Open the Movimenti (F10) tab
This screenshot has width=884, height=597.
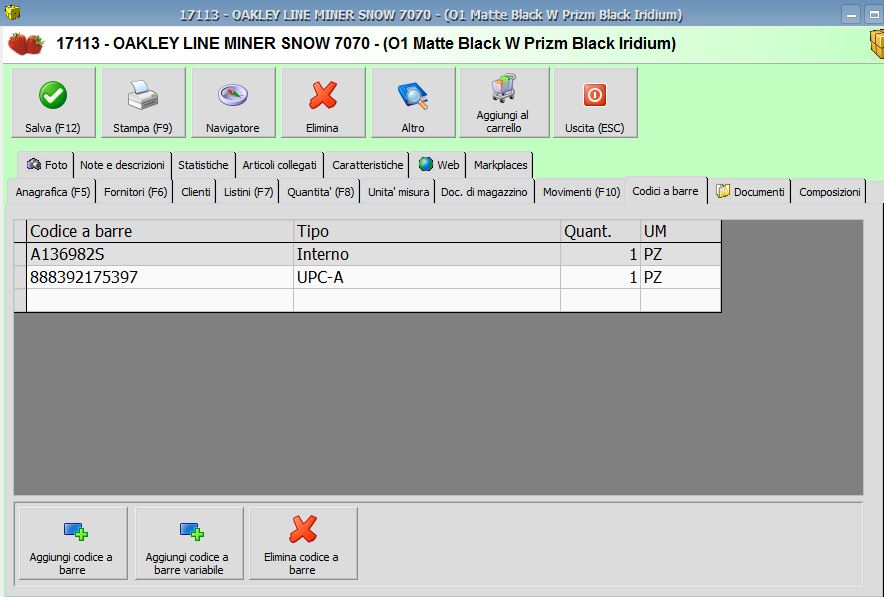[581, 192]
